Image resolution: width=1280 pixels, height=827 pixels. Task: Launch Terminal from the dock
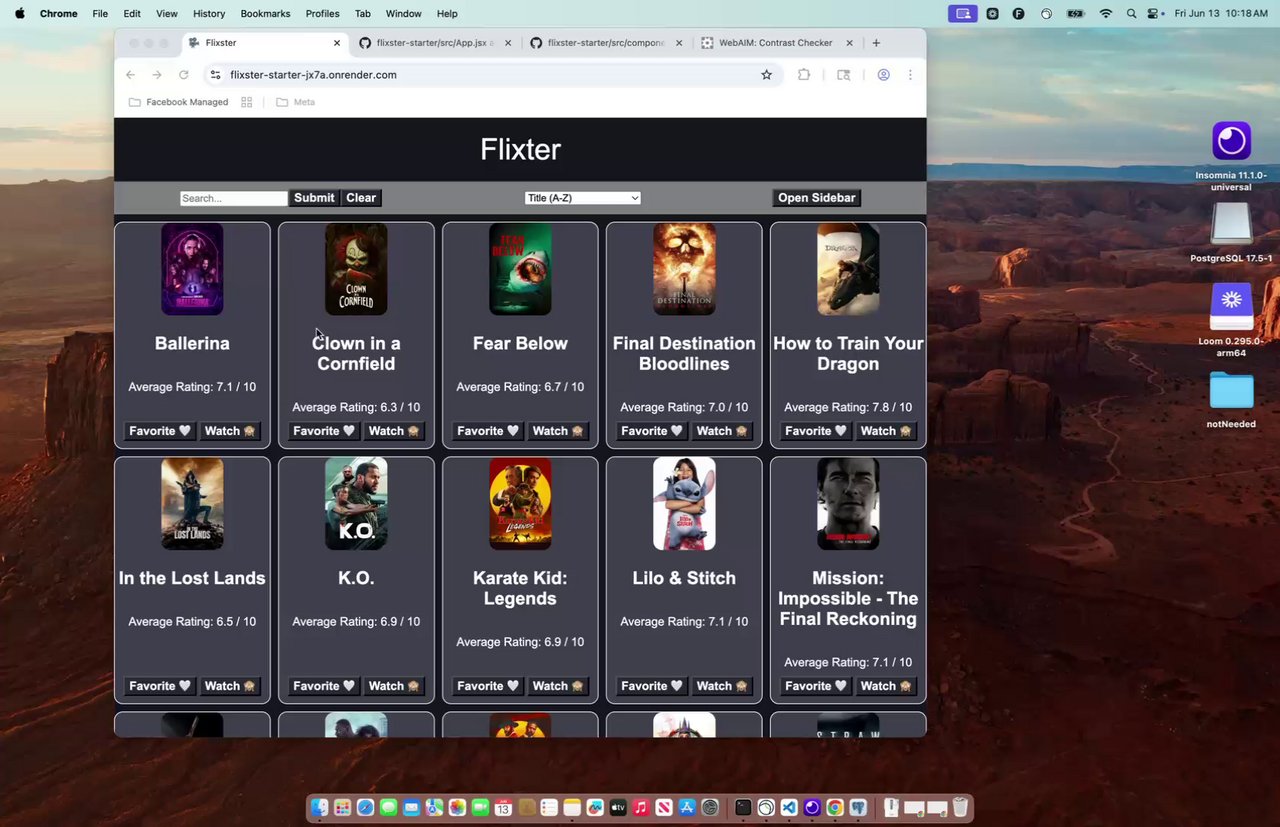(x=743, y=808)
